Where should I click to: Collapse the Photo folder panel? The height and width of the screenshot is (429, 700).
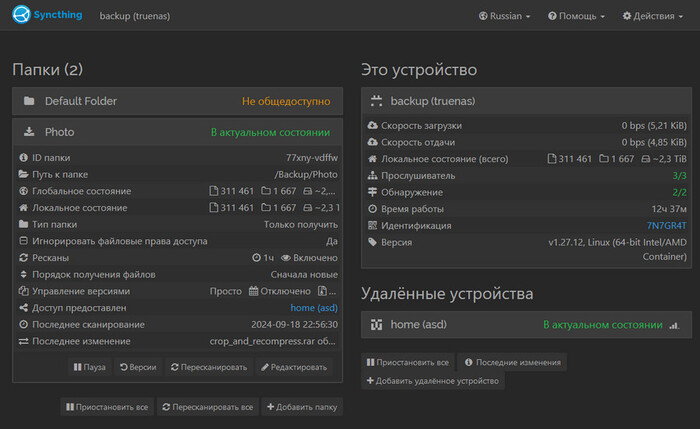pyautogui.click(x=177, y=132)
